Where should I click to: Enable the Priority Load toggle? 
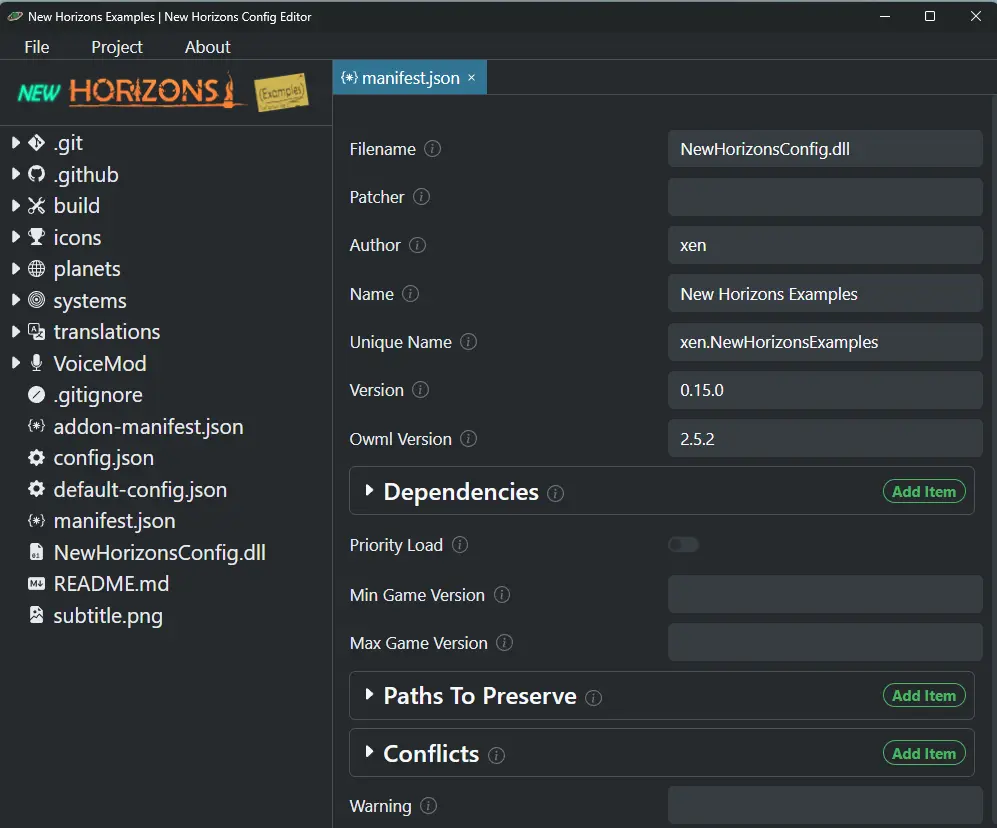pos(683,544)
